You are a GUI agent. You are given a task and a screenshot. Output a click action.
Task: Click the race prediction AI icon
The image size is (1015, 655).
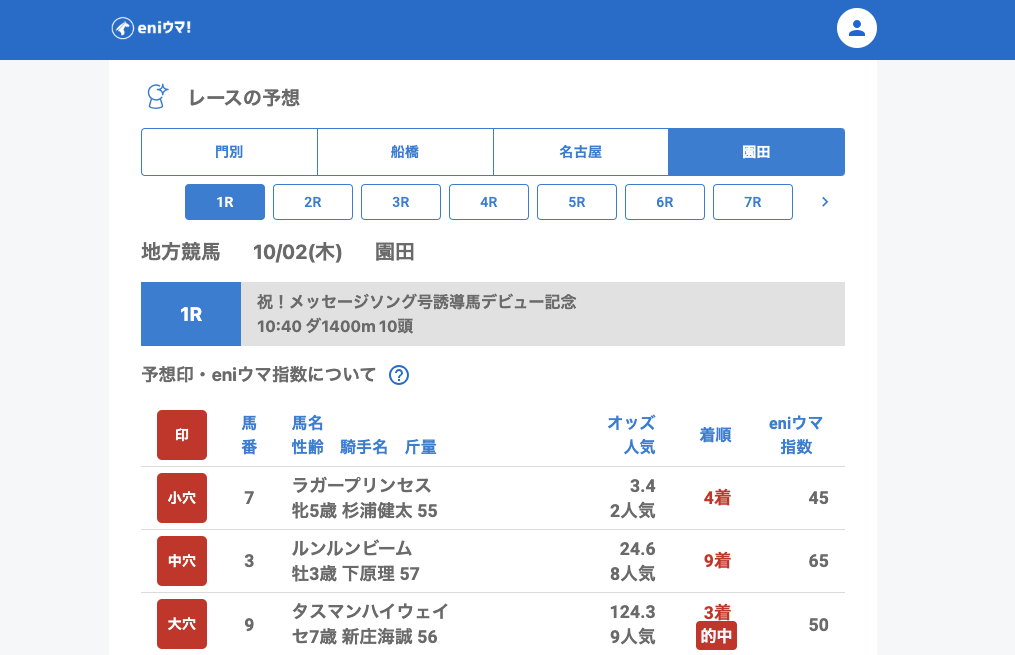pyautogui.click(x=157, y=97)
